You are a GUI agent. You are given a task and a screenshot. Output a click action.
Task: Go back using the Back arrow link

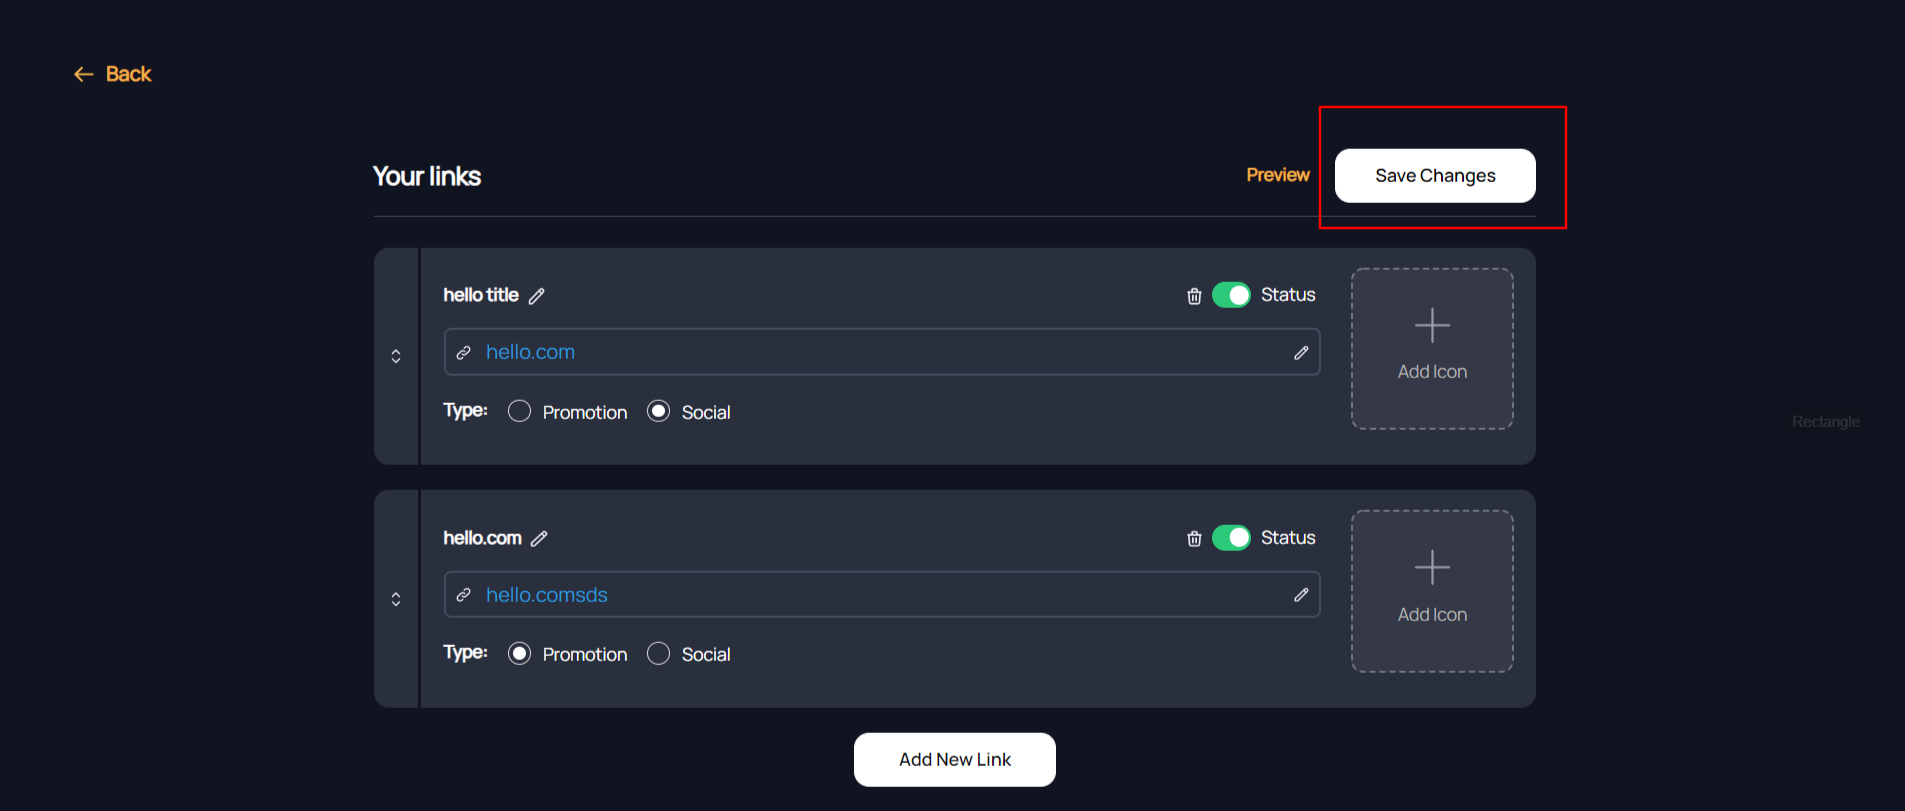click(x=112, y=74)
